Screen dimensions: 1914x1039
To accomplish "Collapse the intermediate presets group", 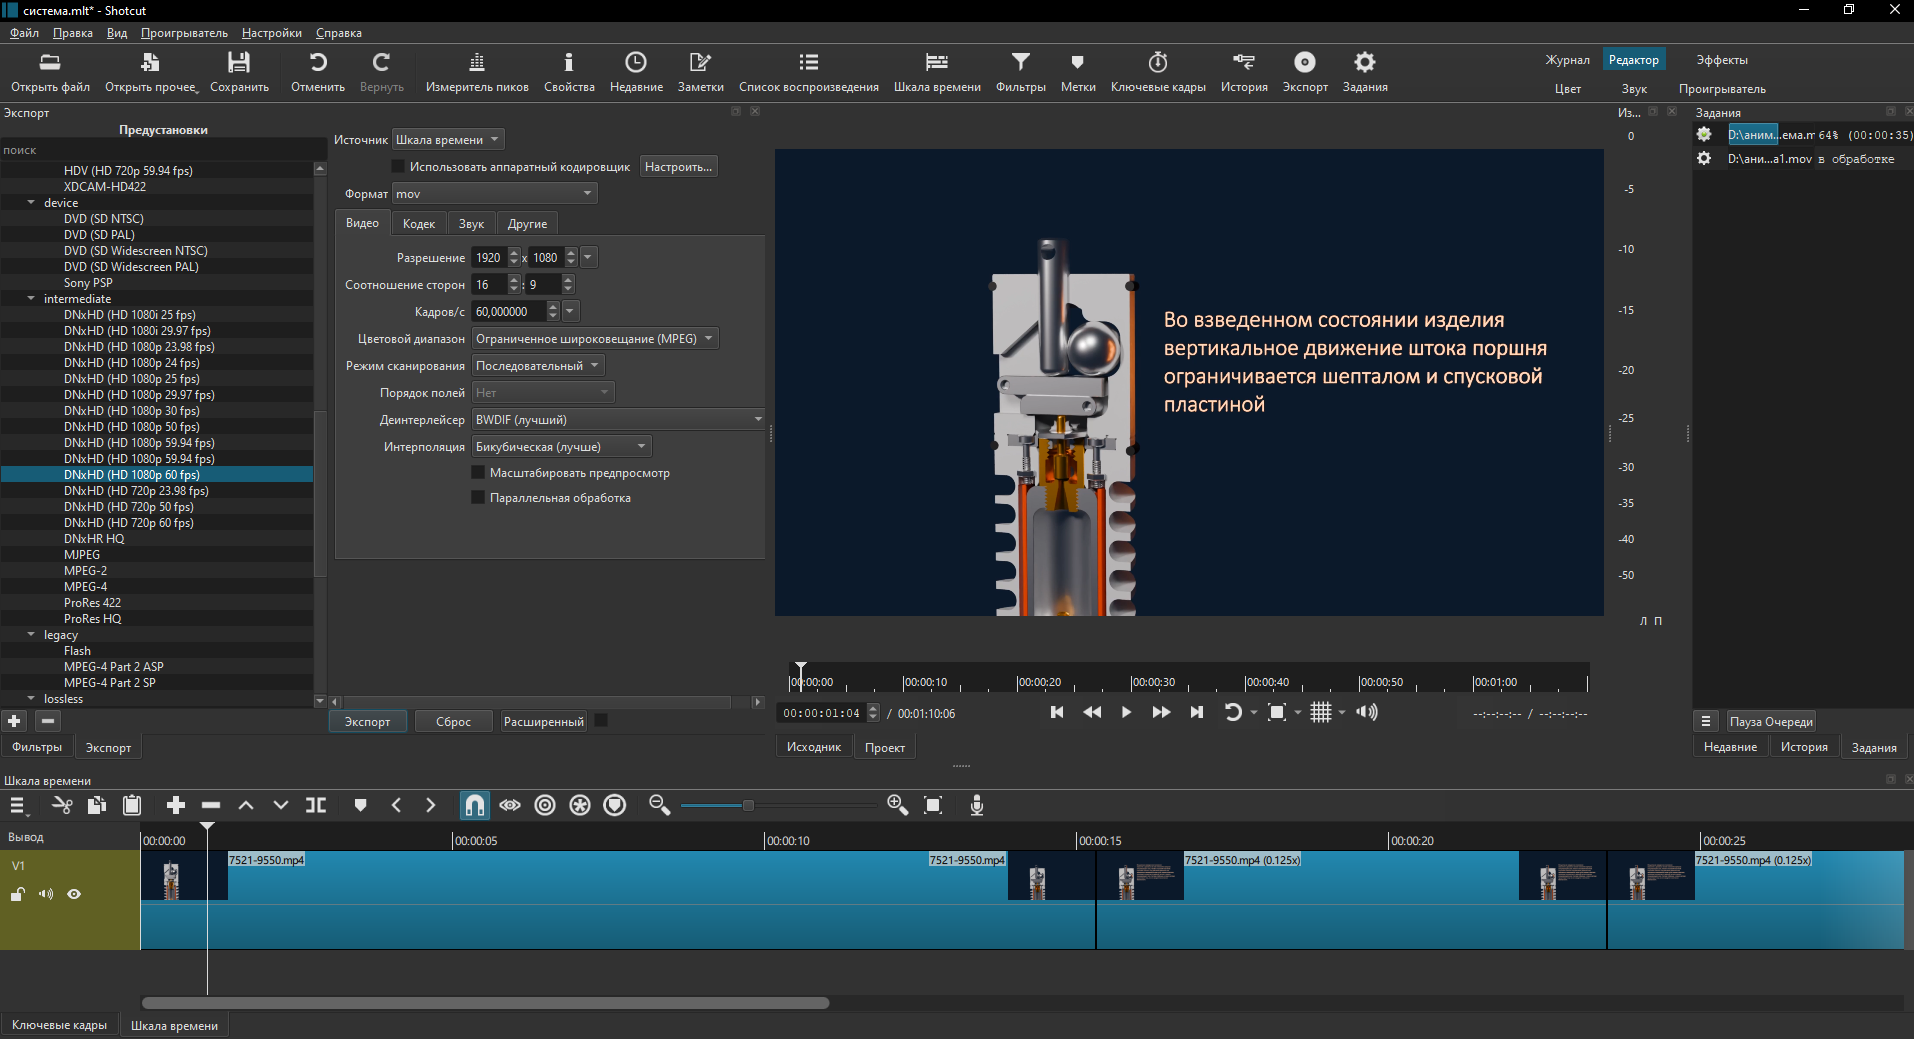I will [x=31, y=299].
